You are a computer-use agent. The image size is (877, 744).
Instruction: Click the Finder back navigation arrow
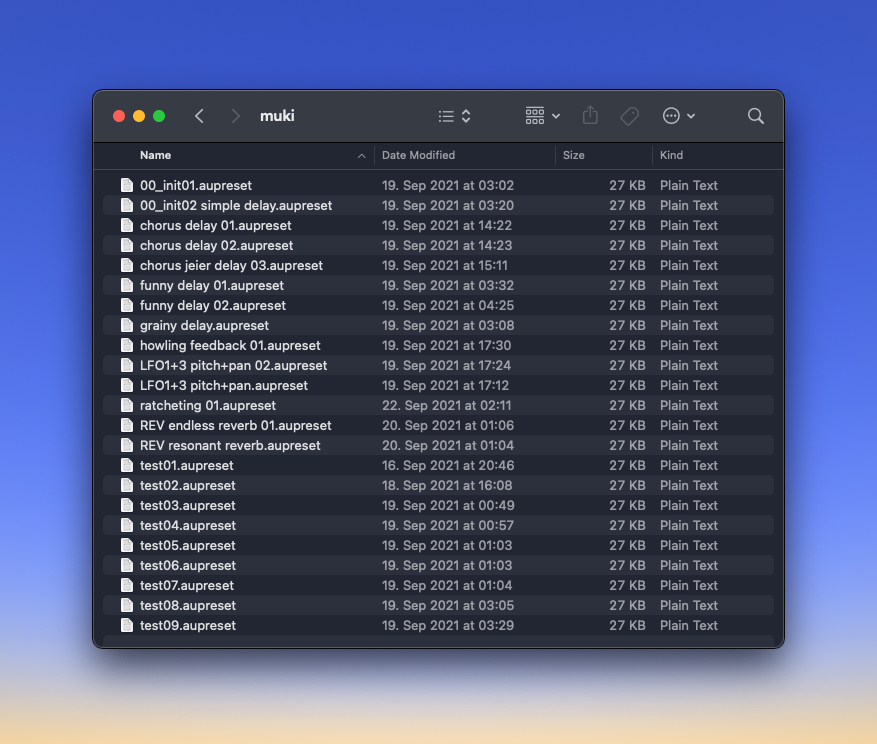(x=199, y=116)
